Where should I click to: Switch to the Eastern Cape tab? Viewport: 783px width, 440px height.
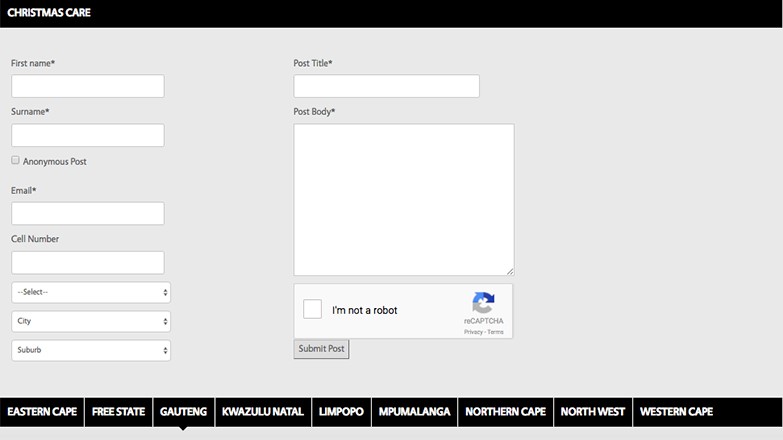tap(42, 412)
